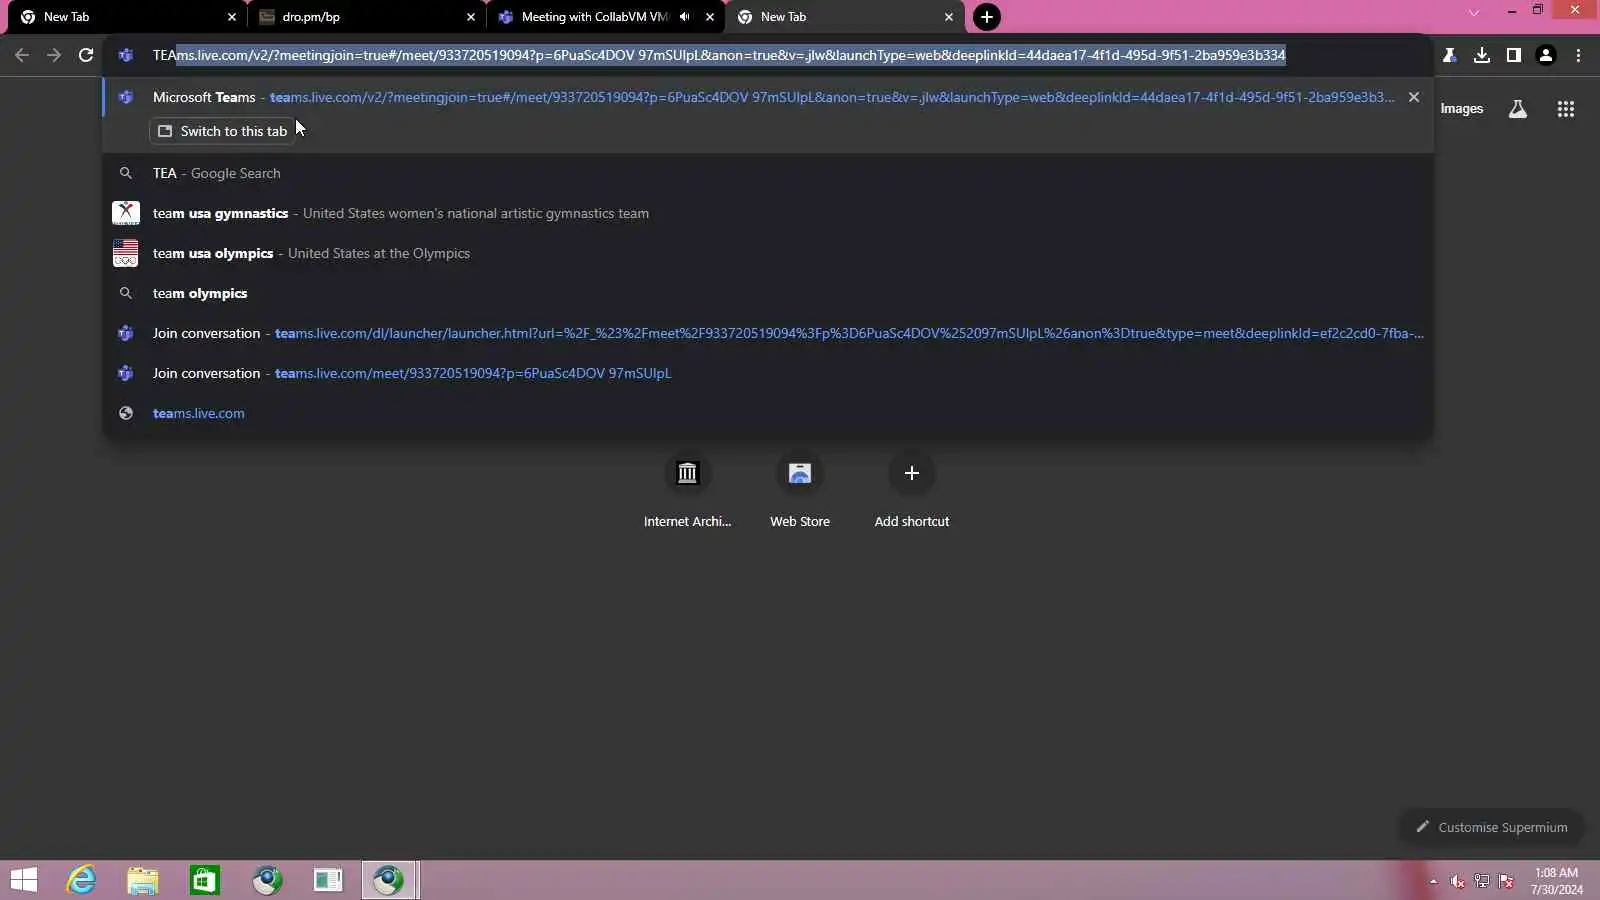The image size is (1600, 900).
Task: Launch Internet Explorer from taskbar
Action: pos(81,880)
